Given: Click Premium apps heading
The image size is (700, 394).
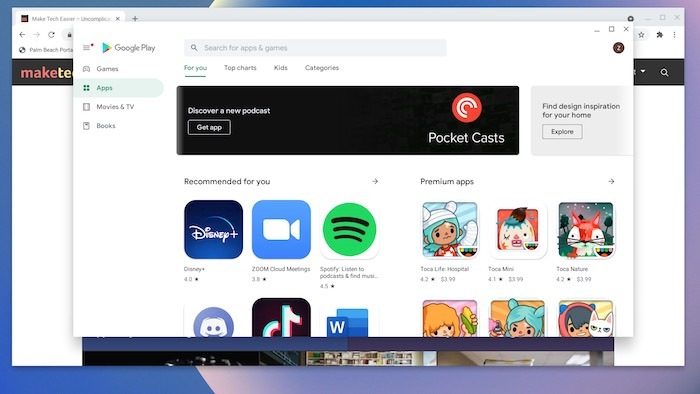Looking at the screenshot, I should tap(447, 182).
